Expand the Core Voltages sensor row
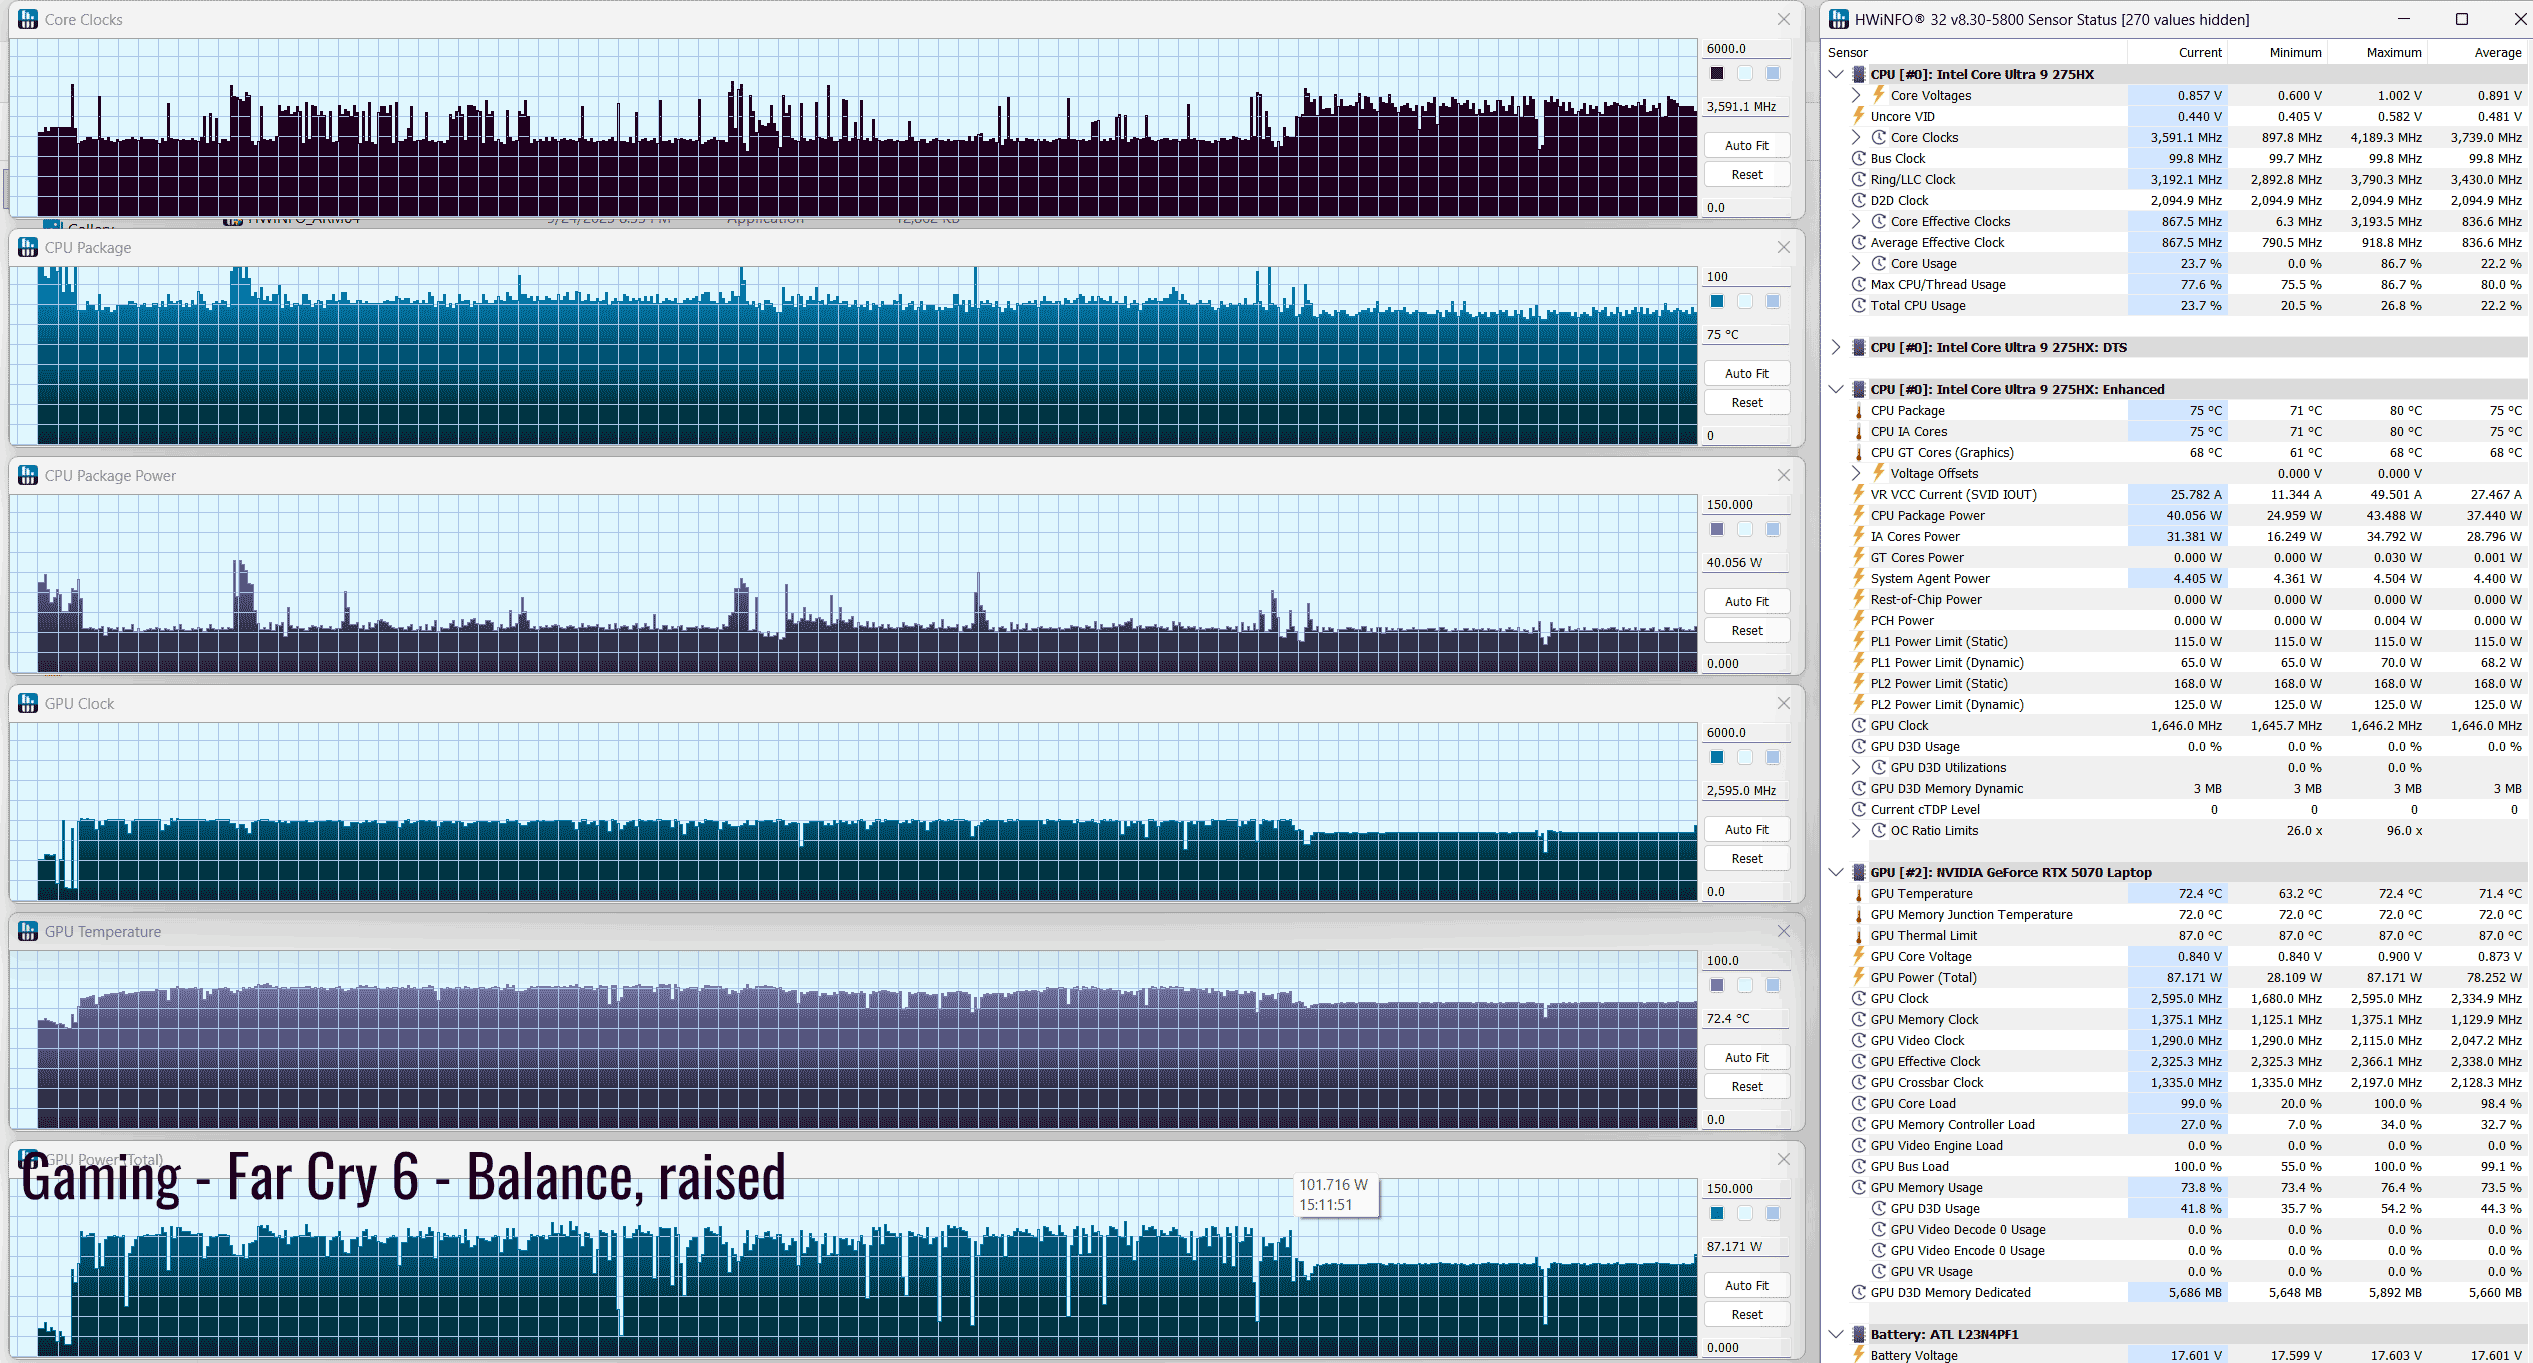The width and height of the screenshot is (2533, 1363). (x=1856, y=95)
